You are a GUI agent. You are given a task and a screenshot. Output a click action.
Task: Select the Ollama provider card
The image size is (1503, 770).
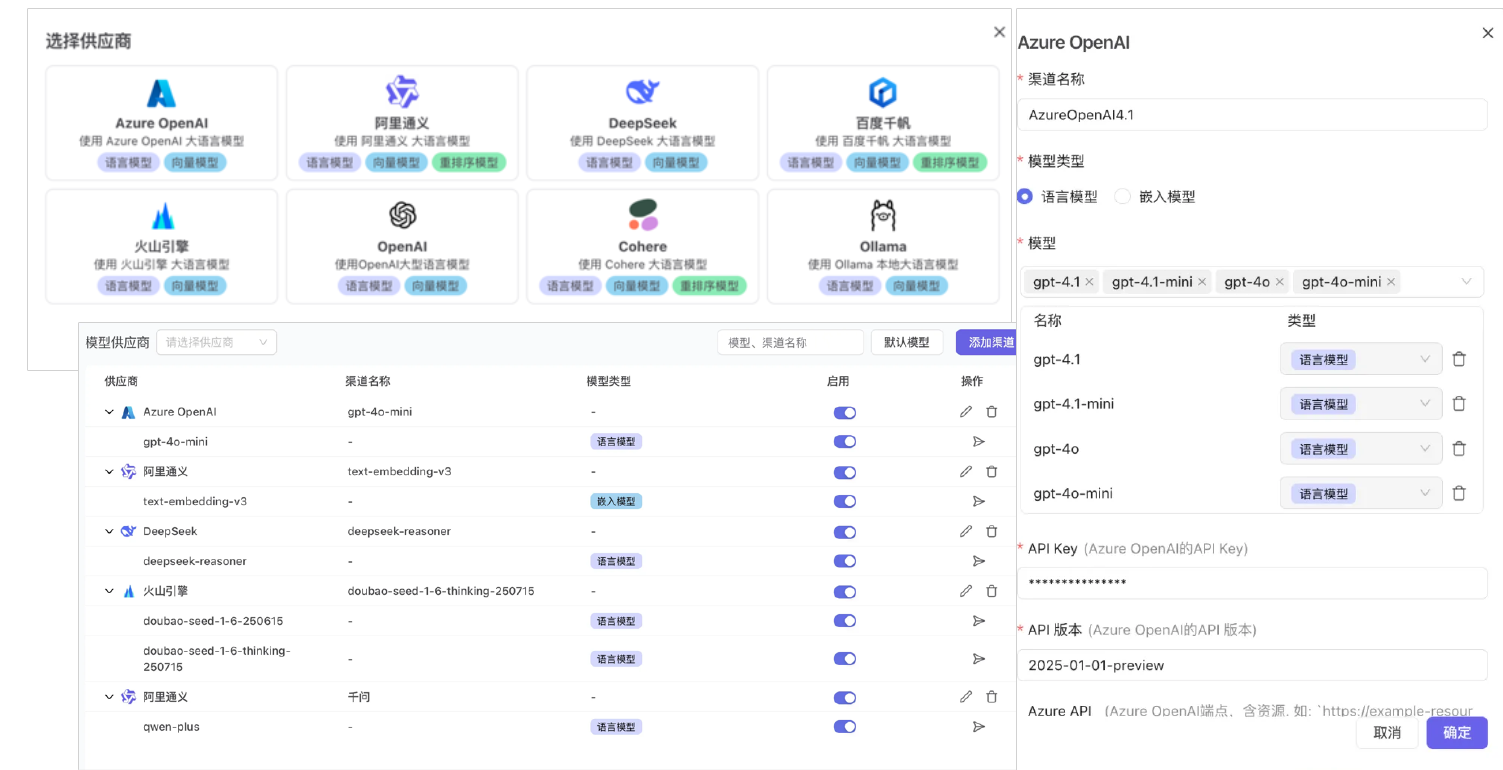pos(882,246)
